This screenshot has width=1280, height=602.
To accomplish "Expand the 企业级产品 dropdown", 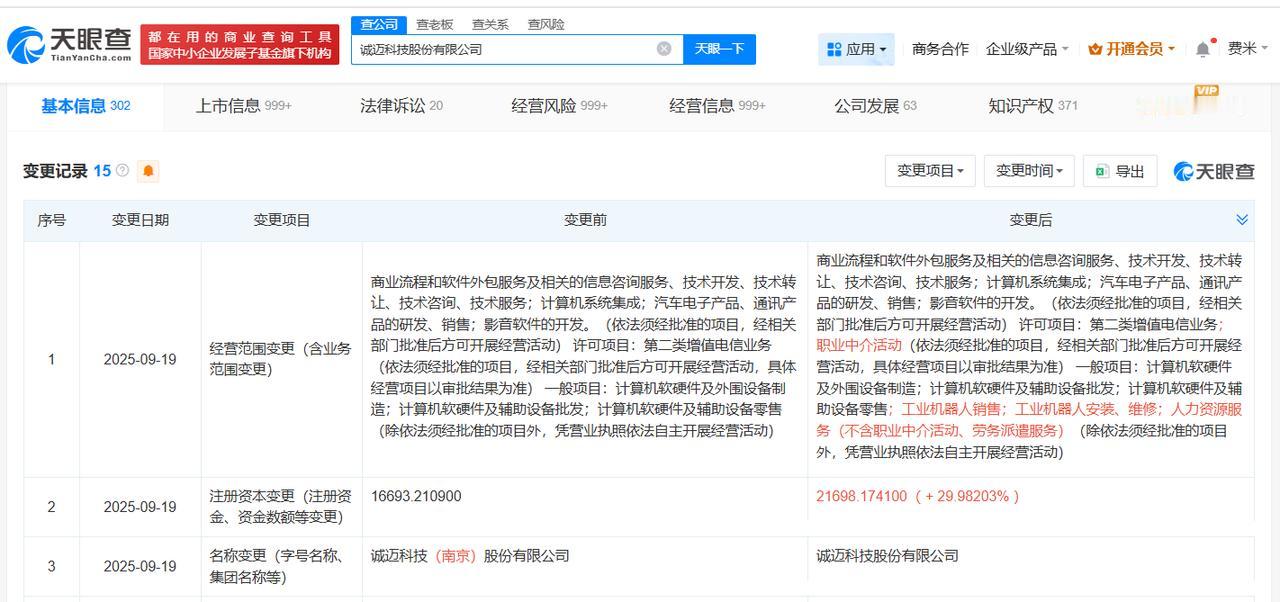I will tap(1027, 49).
